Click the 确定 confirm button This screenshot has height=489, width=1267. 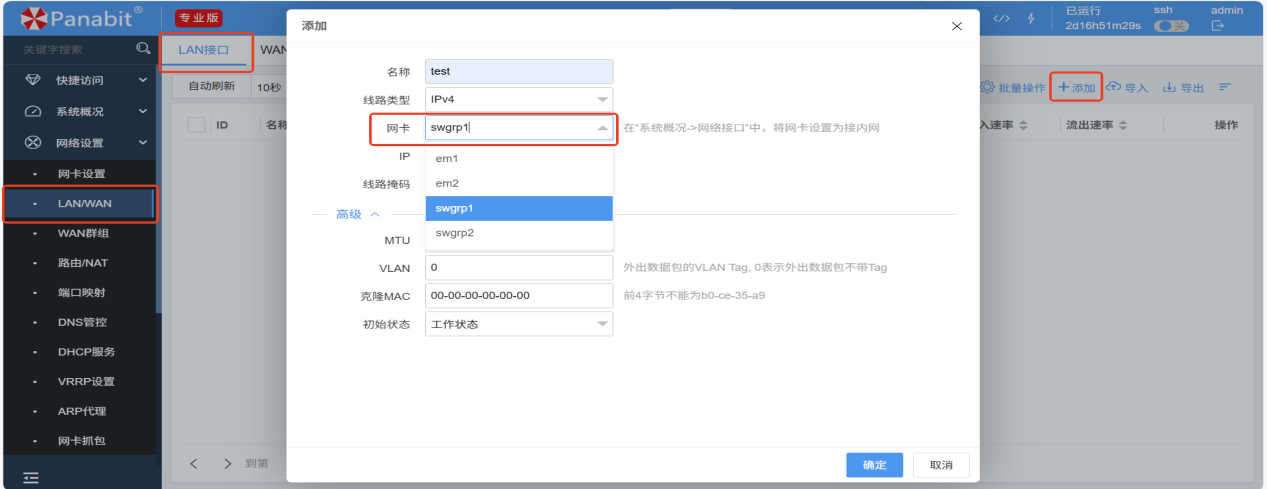pyautogui.click(x=874, y=465)
